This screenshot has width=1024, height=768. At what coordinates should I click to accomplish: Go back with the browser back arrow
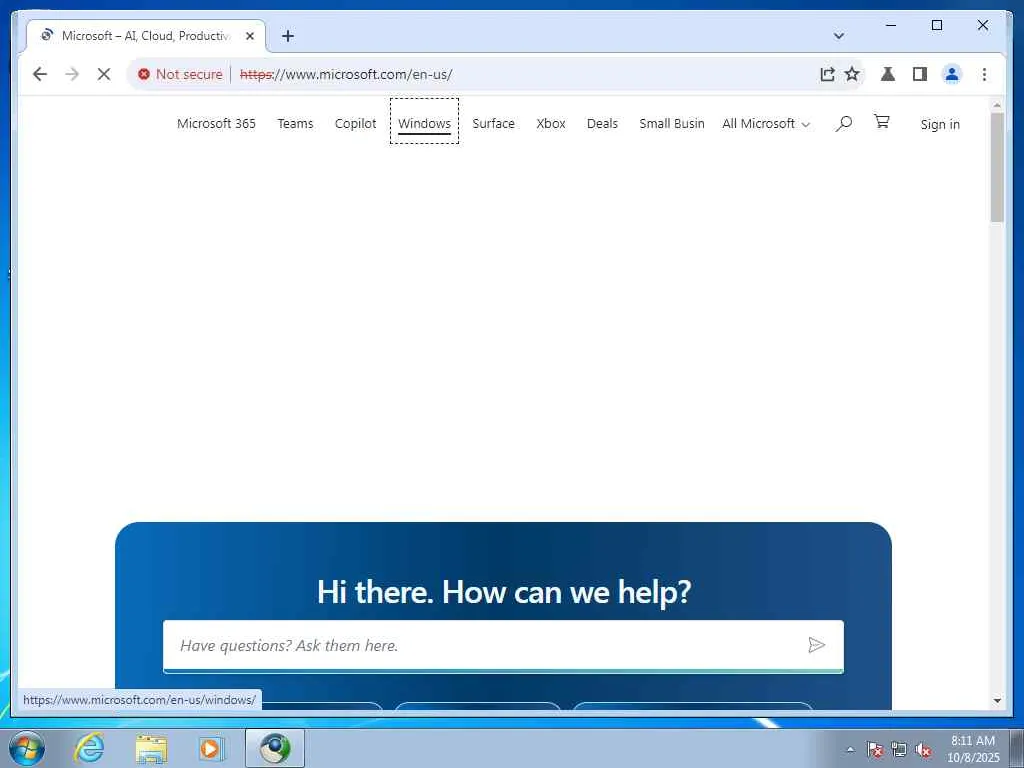pos(40,74)
